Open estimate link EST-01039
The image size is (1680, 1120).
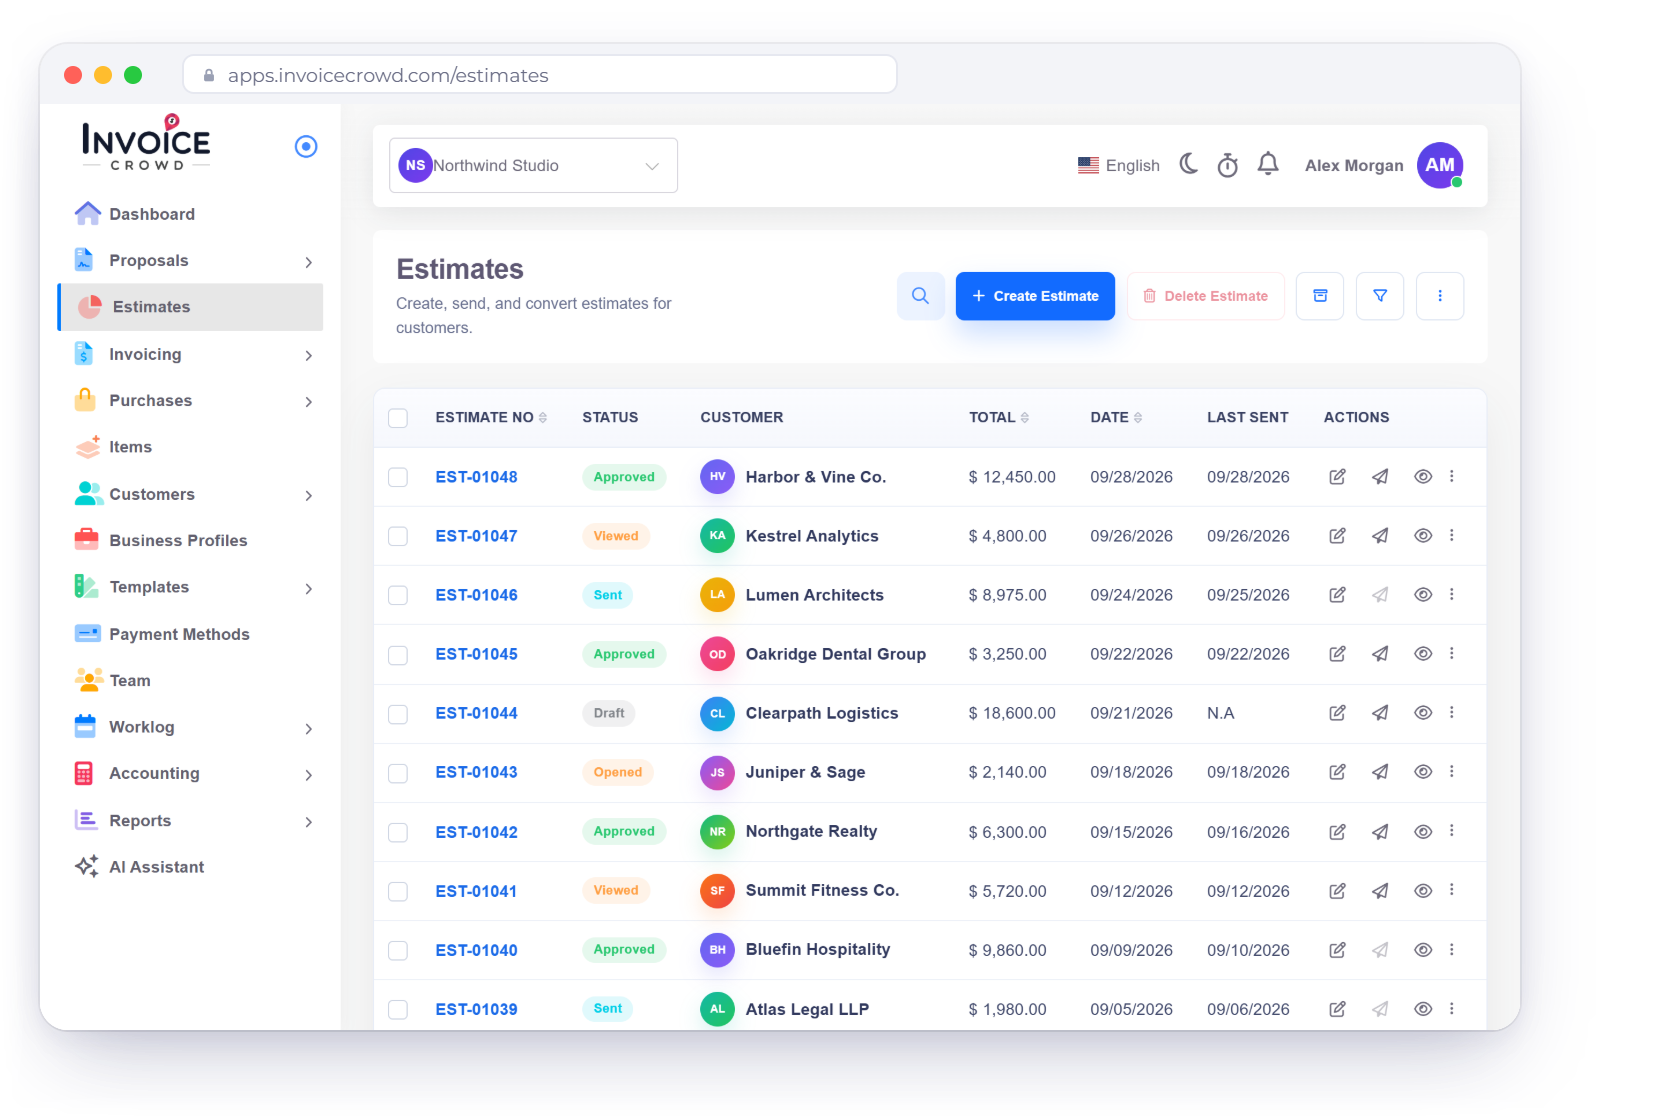pos(476,1009)
